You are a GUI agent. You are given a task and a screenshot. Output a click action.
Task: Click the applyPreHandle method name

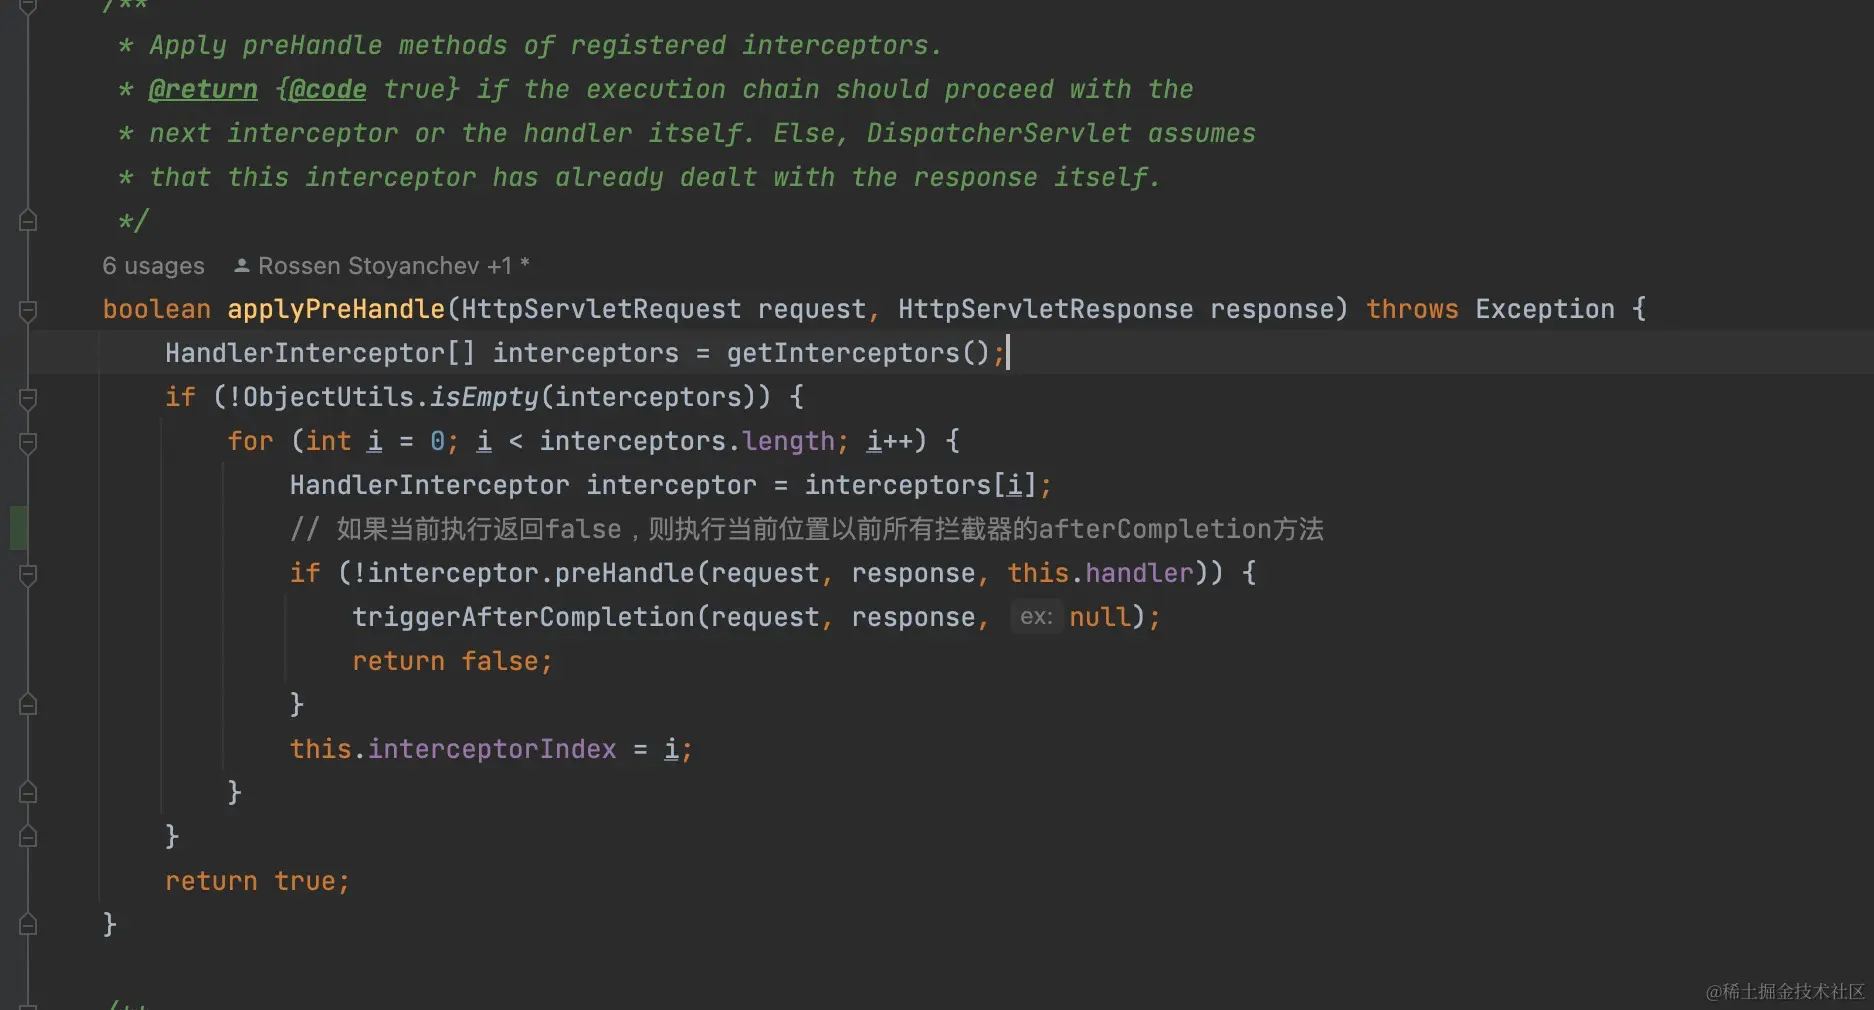coord(336,309)
